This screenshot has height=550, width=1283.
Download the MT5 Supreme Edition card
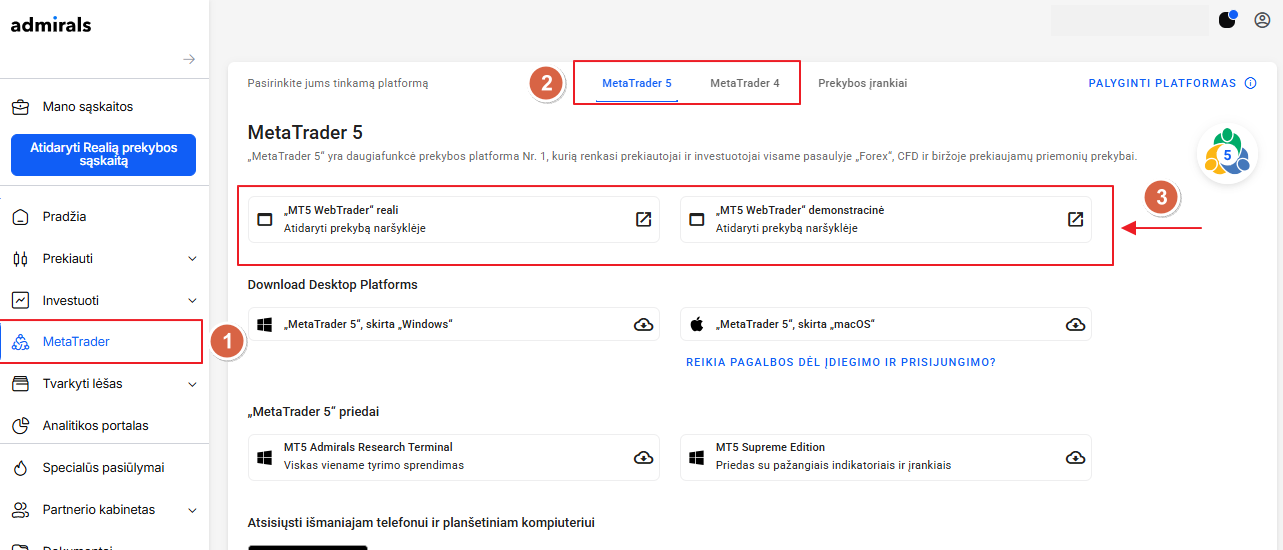click(886, 457)
